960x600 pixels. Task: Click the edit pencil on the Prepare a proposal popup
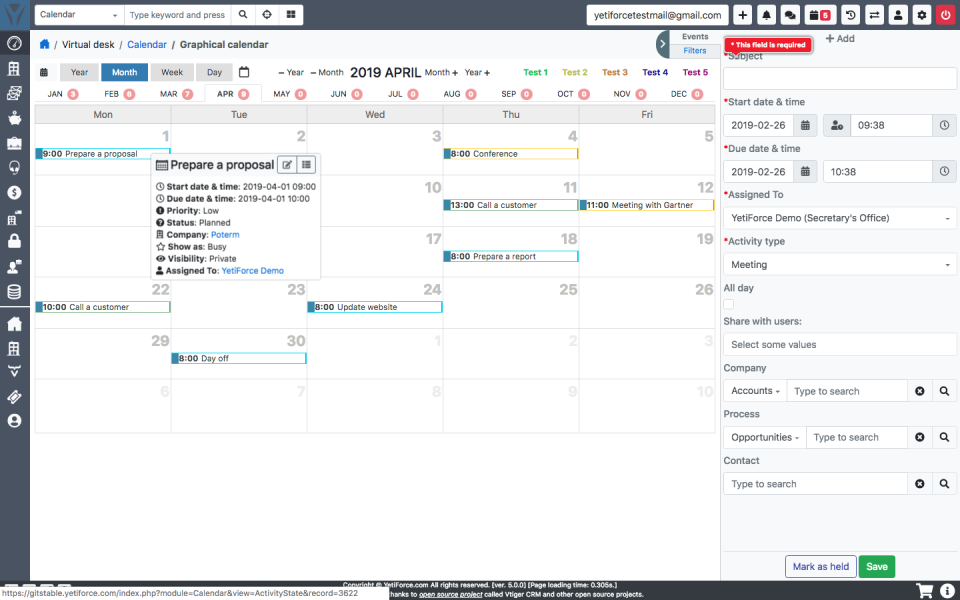coord(289,164)
